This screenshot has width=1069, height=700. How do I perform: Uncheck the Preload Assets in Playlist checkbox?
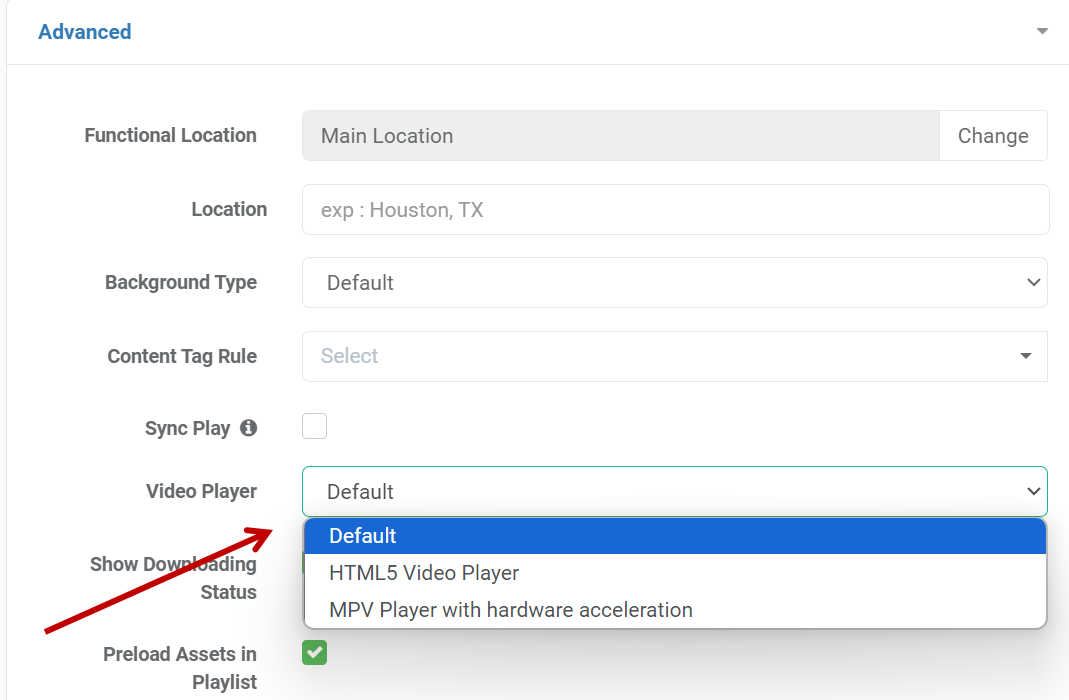pos(315,653)
